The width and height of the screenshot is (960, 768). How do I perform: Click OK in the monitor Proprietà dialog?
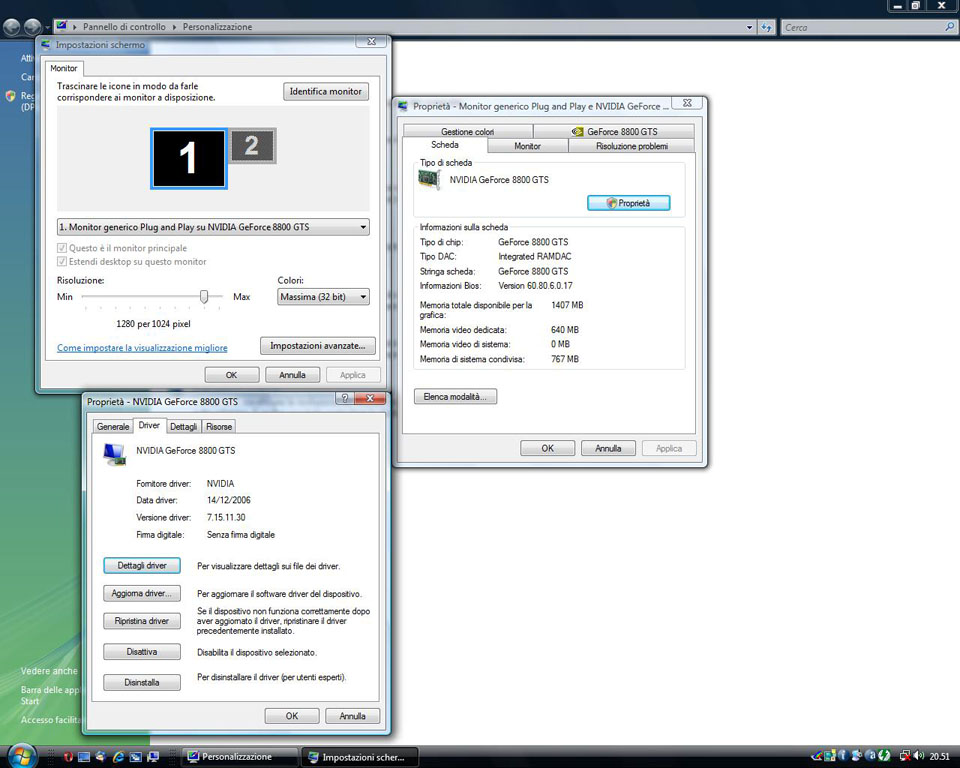coord(547,448)
